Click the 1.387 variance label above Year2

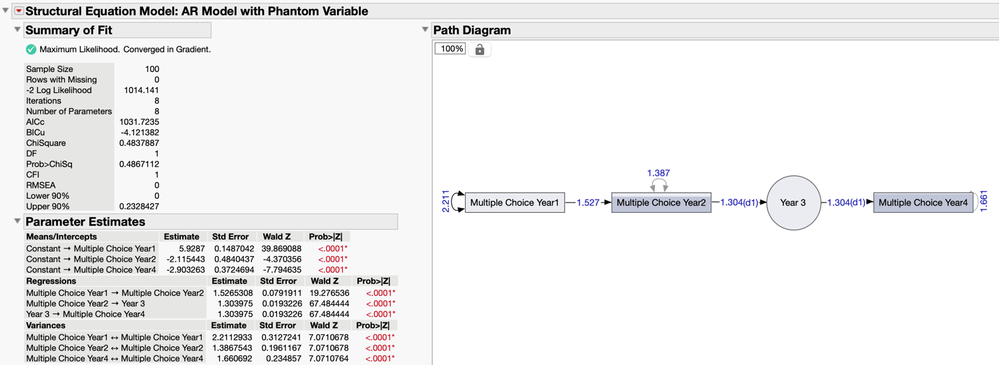tap(658, 173)
